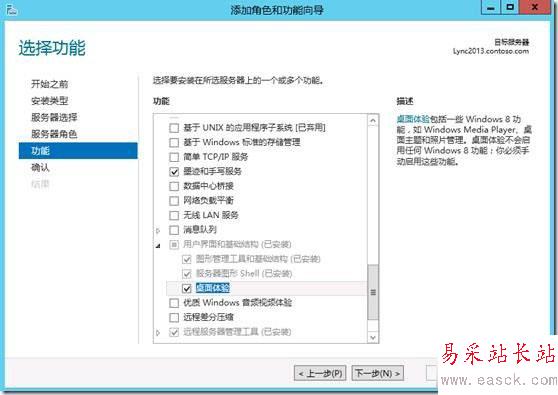Select the 图形管理工具和基础结构 row text
The image size is (558, 395).
258,259
